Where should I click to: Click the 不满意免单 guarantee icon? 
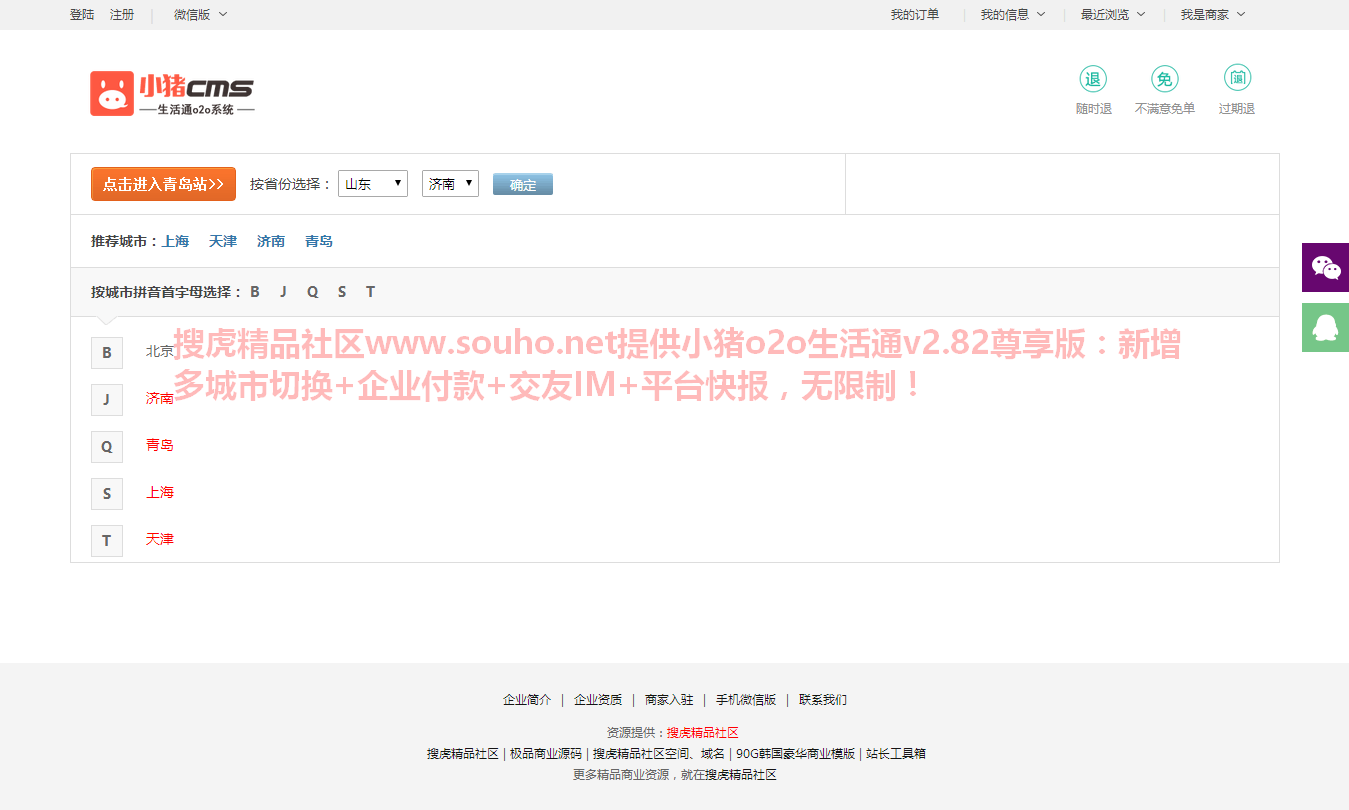click(1165, 79)
